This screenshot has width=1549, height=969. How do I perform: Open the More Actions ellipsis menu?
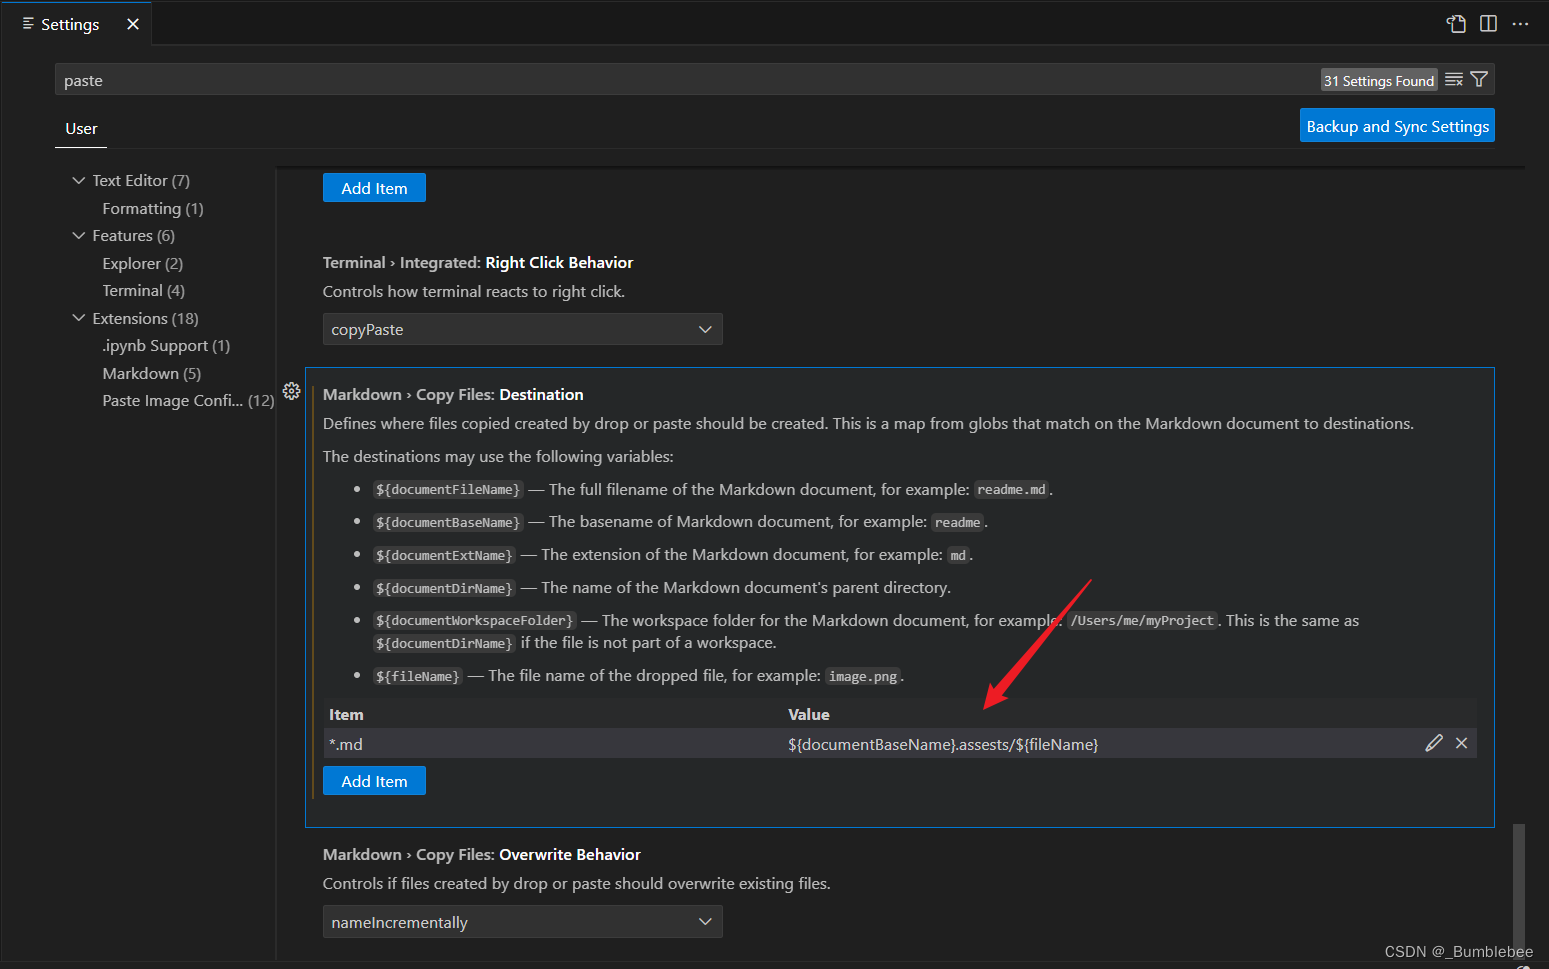[1521, 23]
